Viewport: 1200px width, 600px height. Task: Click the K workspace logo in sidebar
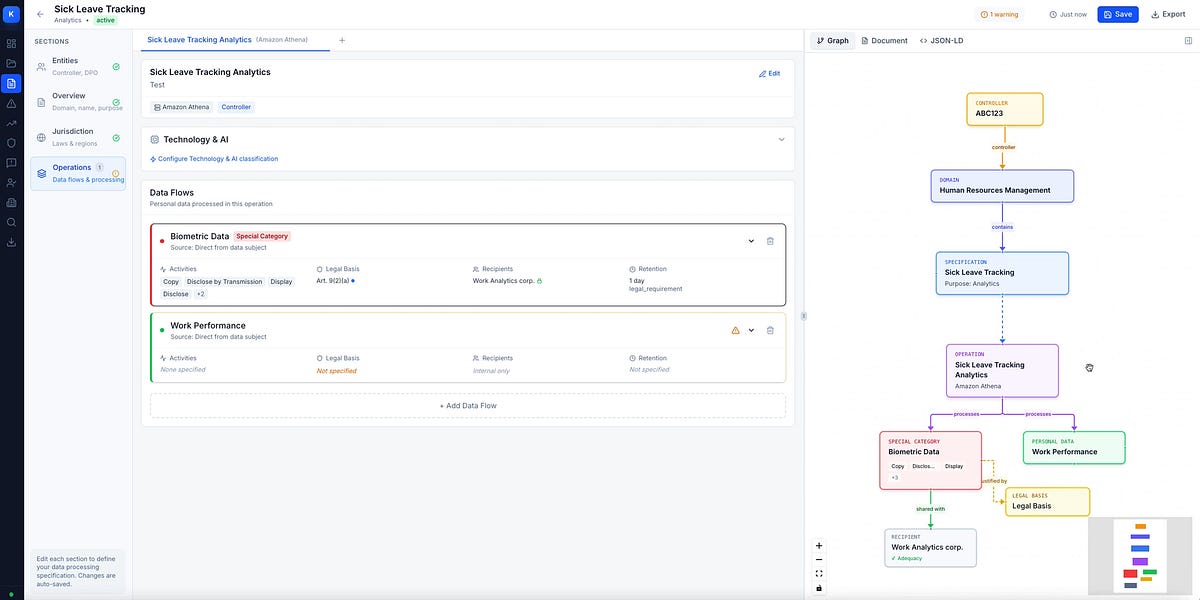pyautogui.click(x=11, y=14)
